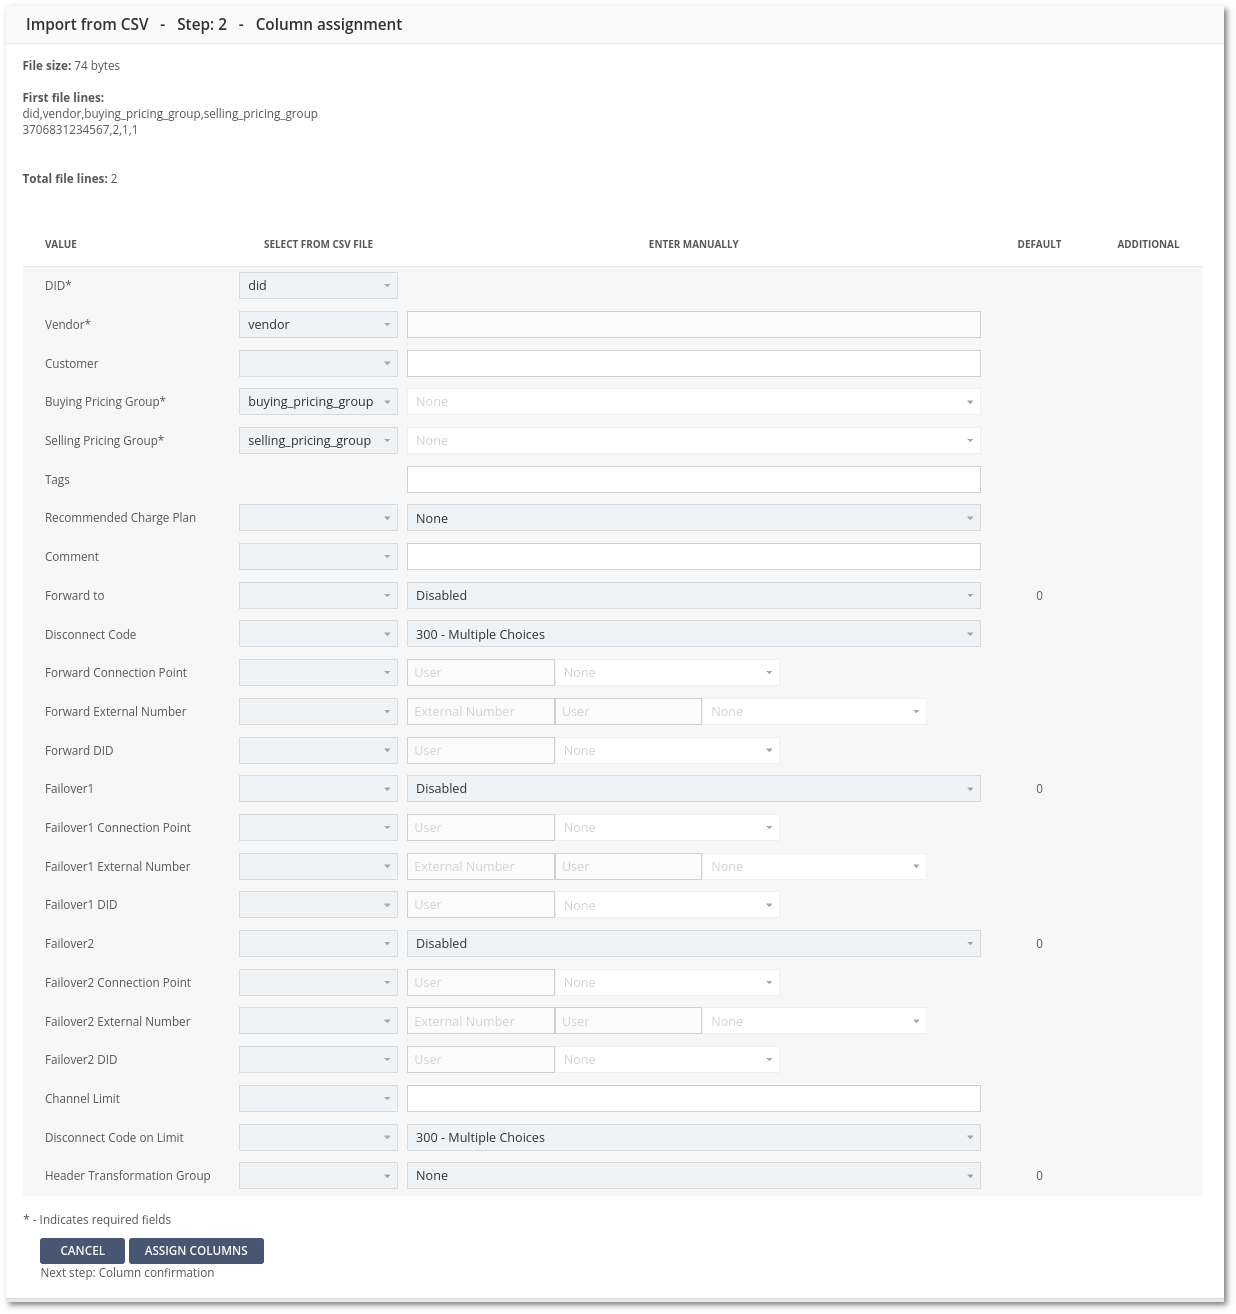This screenshot has width=1236, height=1314.
Task: Open the DID CSV column dropdown
Action: (318, 286)
